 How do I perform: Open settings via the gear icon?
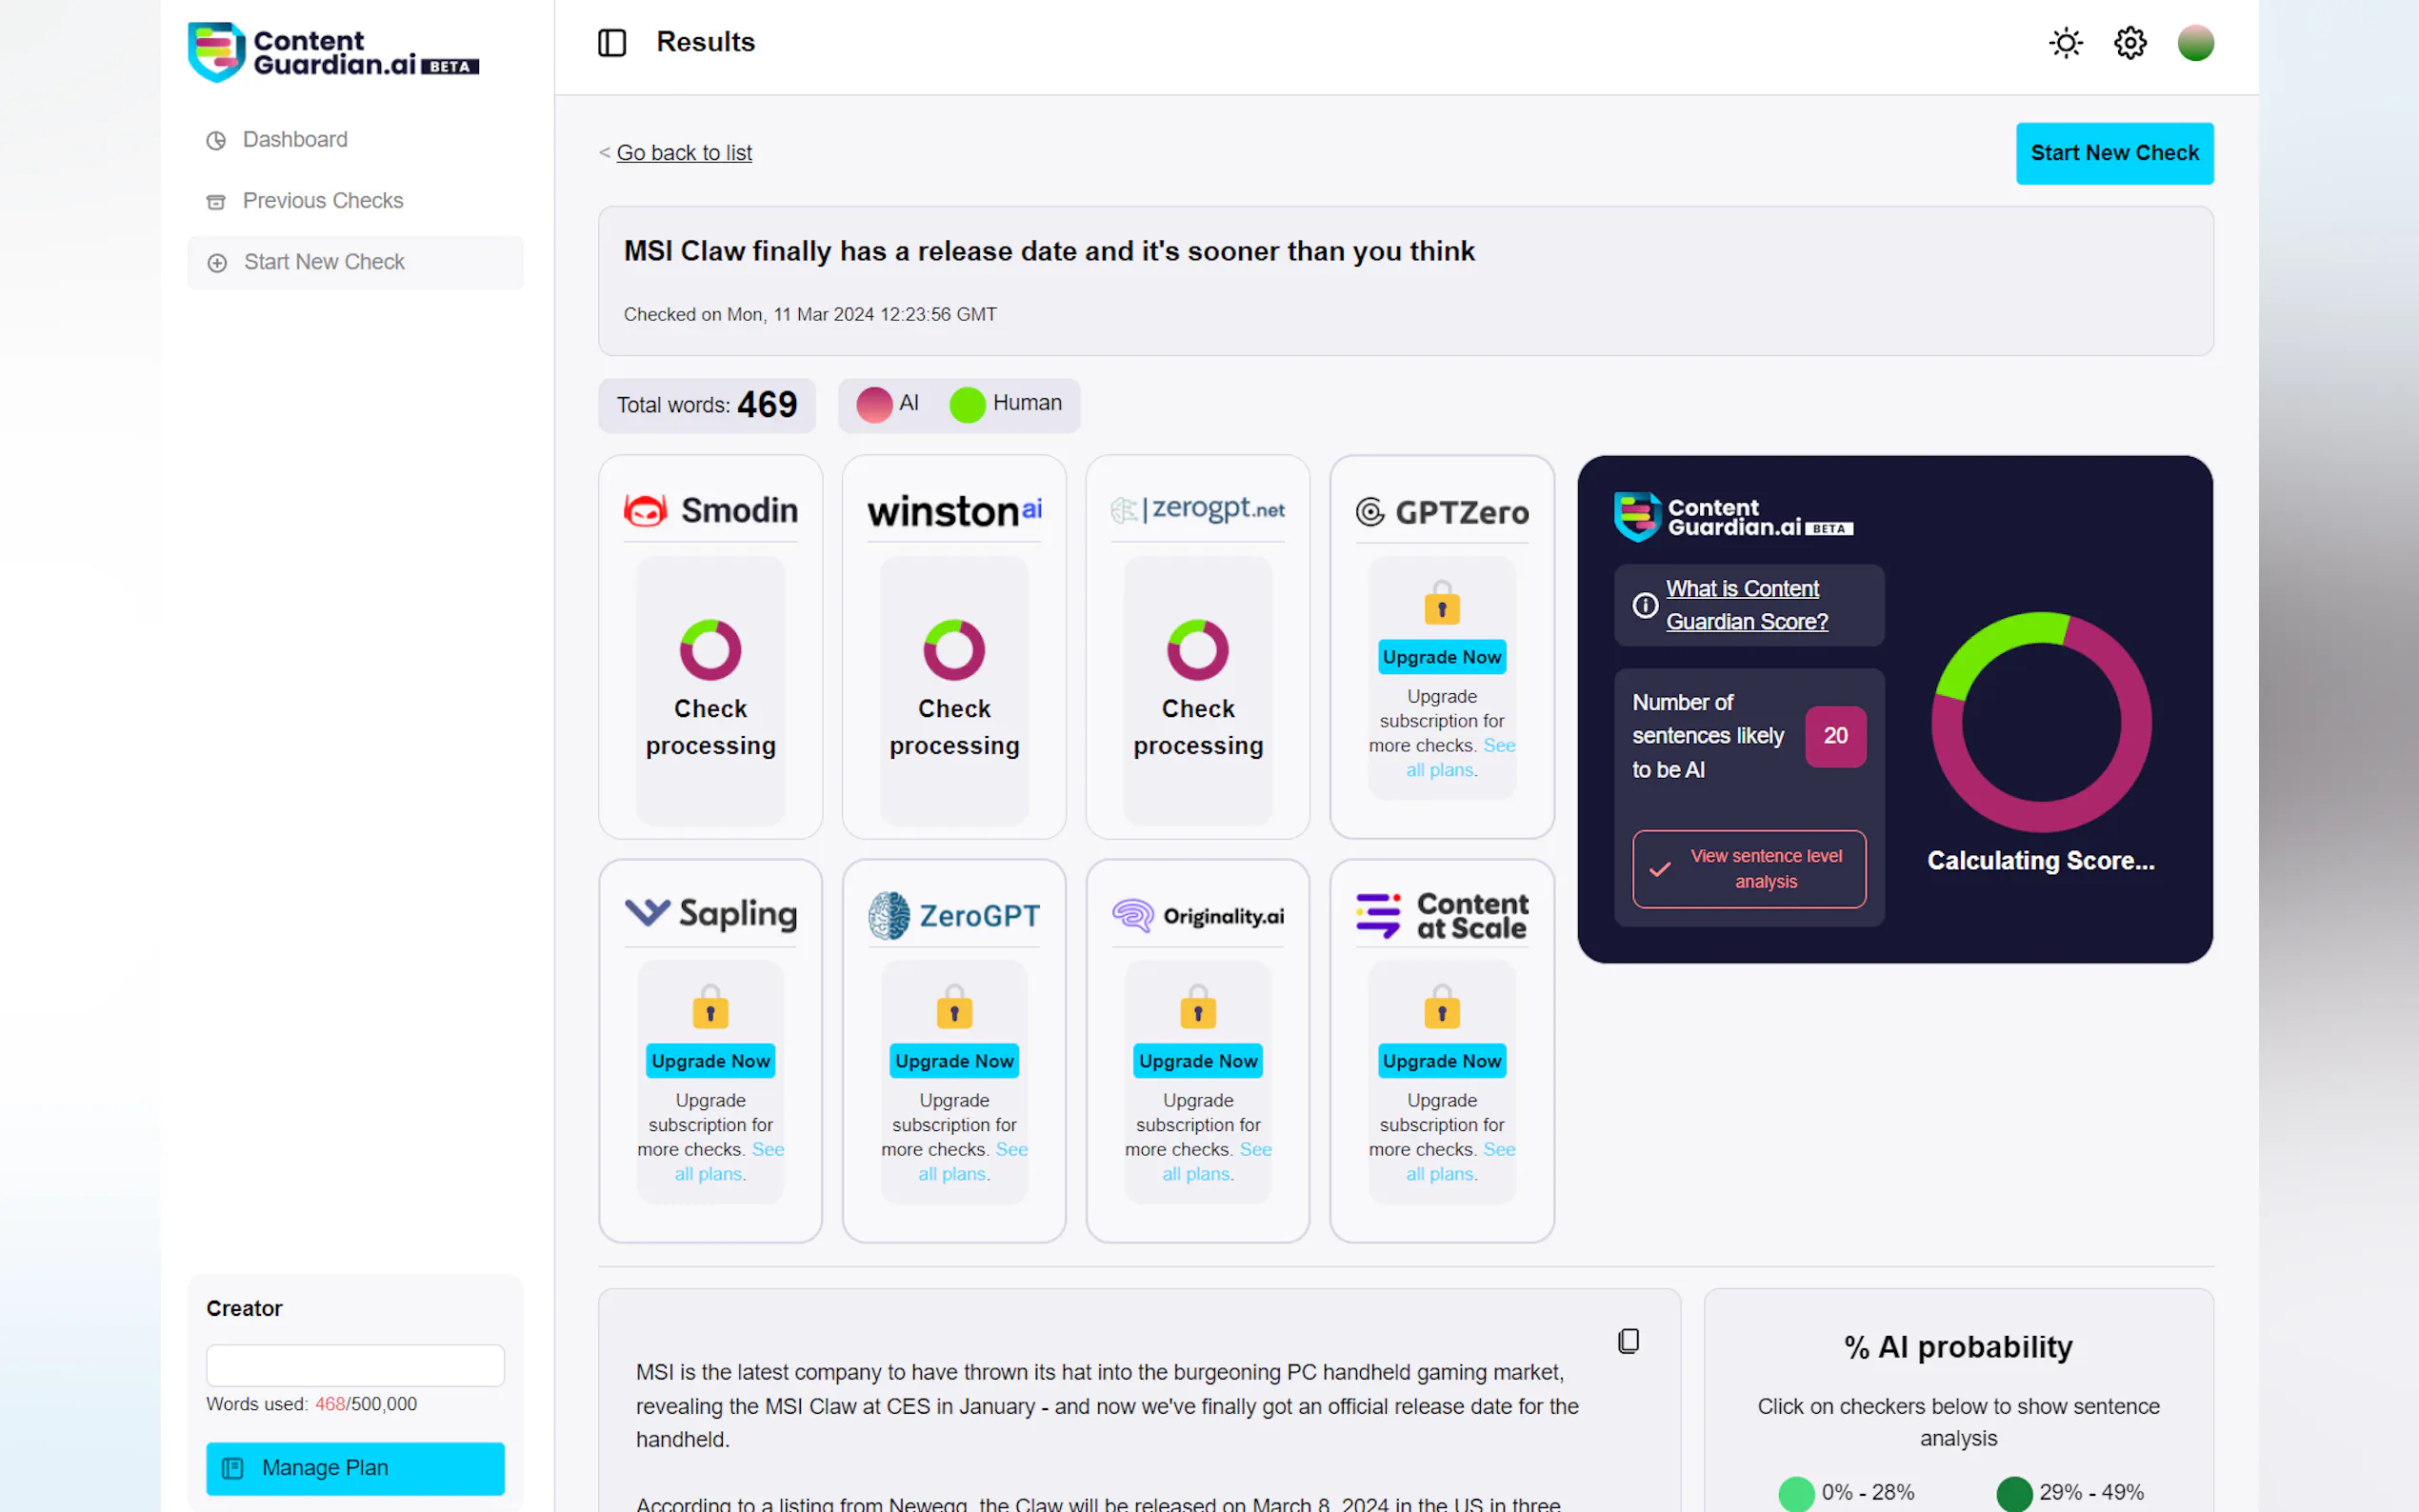(x=2130, y=43)
